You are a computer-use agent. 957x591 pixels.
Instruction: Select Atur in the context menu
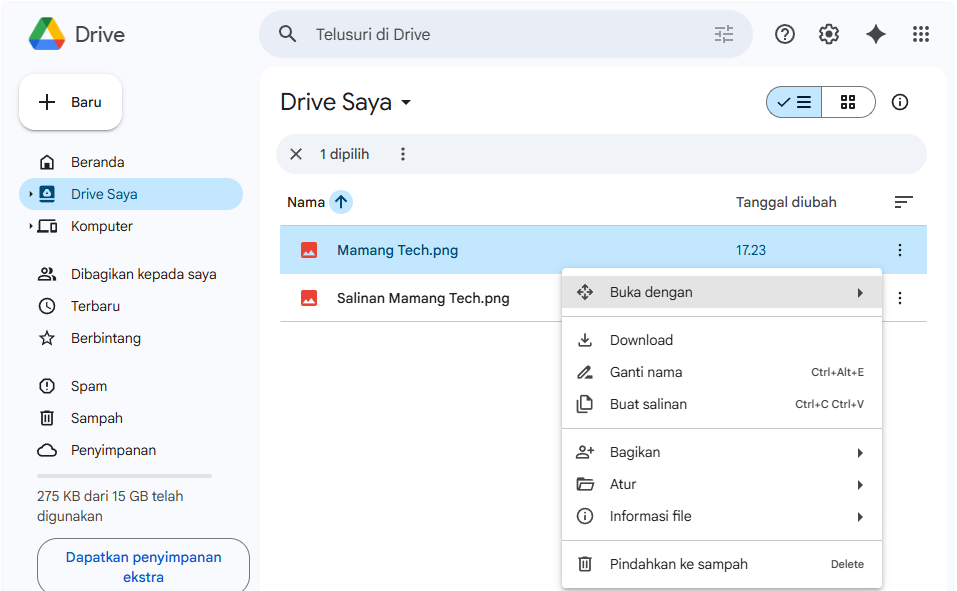[721, 484]
